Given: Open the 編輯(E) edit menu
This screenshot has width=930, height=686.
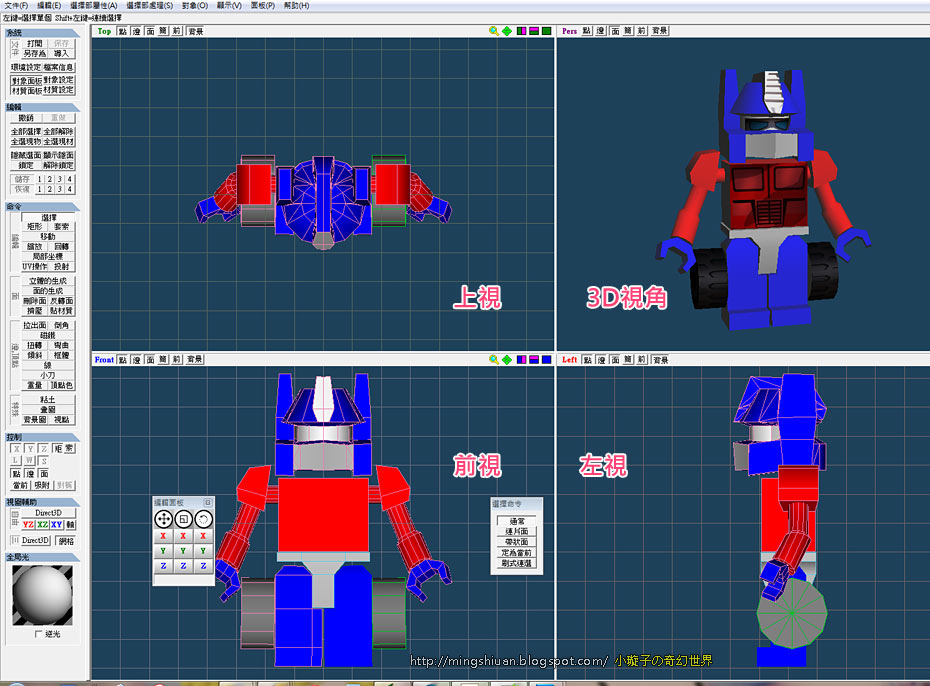Looking at the screenshot, I should click(x=49, y=5).
